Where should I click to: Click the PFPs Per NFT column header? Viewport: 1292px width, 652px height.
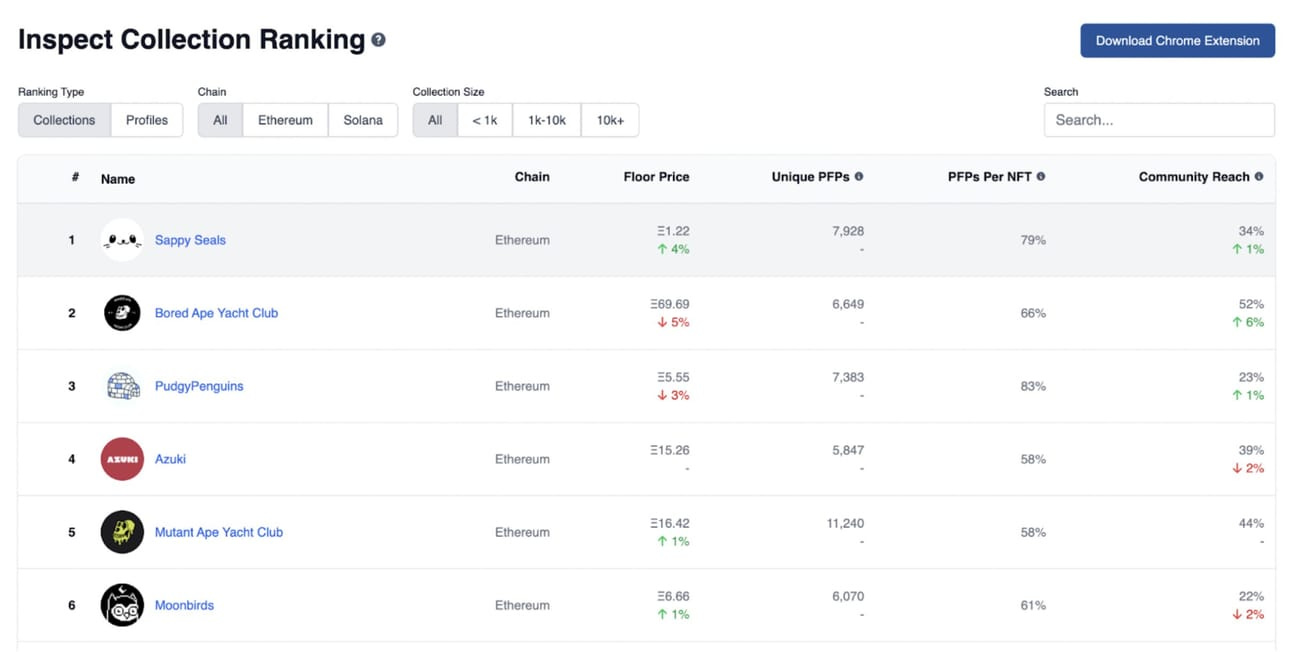[x=990, y=176]
